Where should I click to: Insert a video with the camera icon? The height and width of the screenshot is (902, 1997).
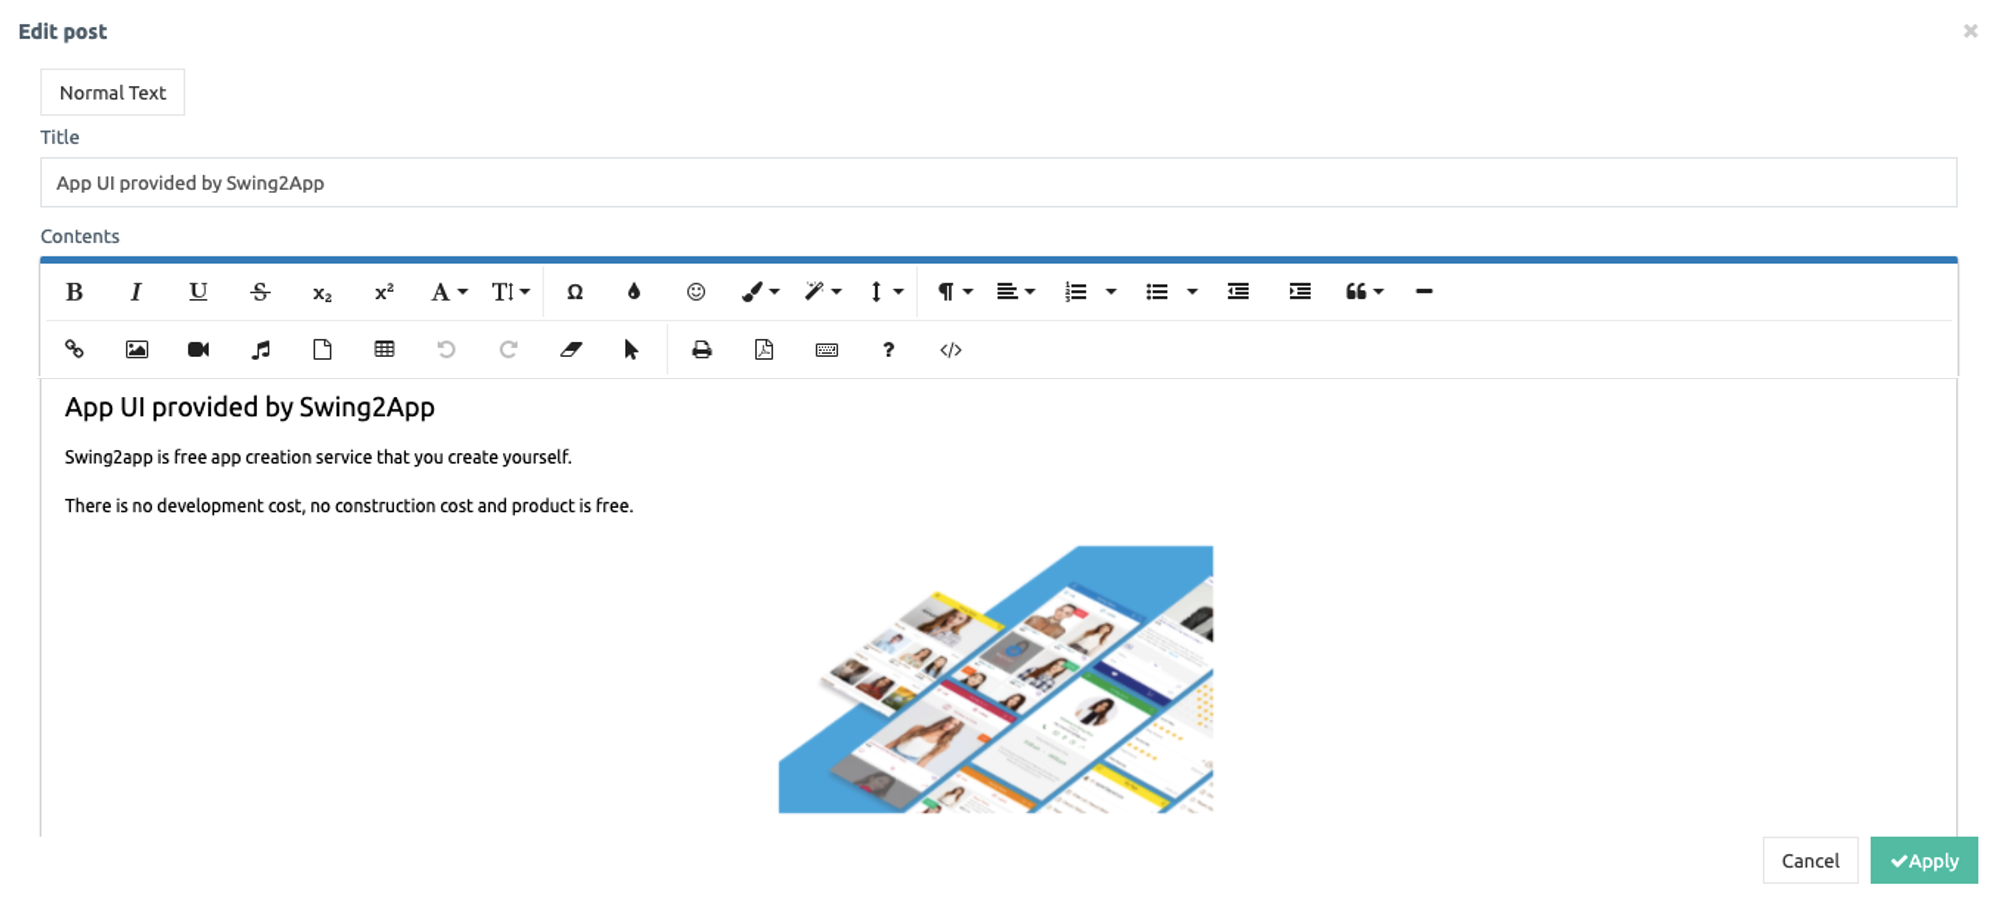198,349
